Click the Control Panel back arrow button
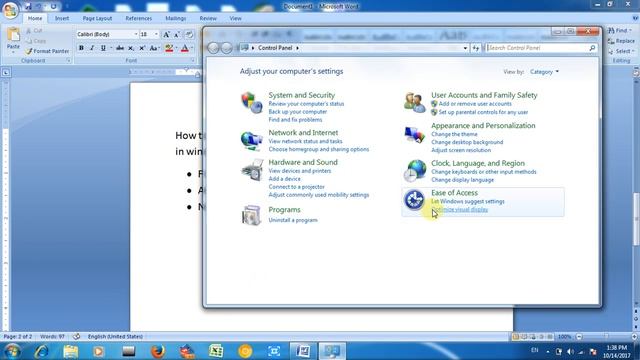 [x=213, y=48]
